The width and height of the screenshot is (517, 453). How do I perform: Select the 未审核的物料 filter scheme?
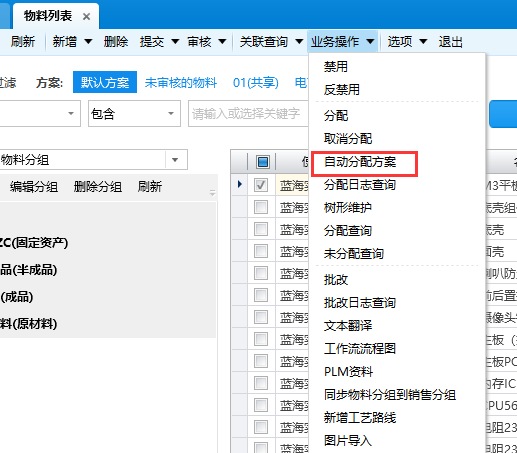pos(181,82)
